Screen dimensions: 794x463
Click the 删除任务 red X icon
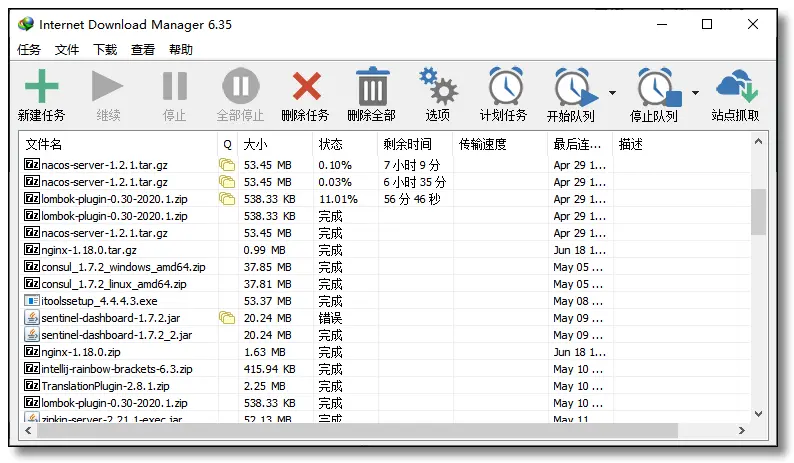pos(306,86)
